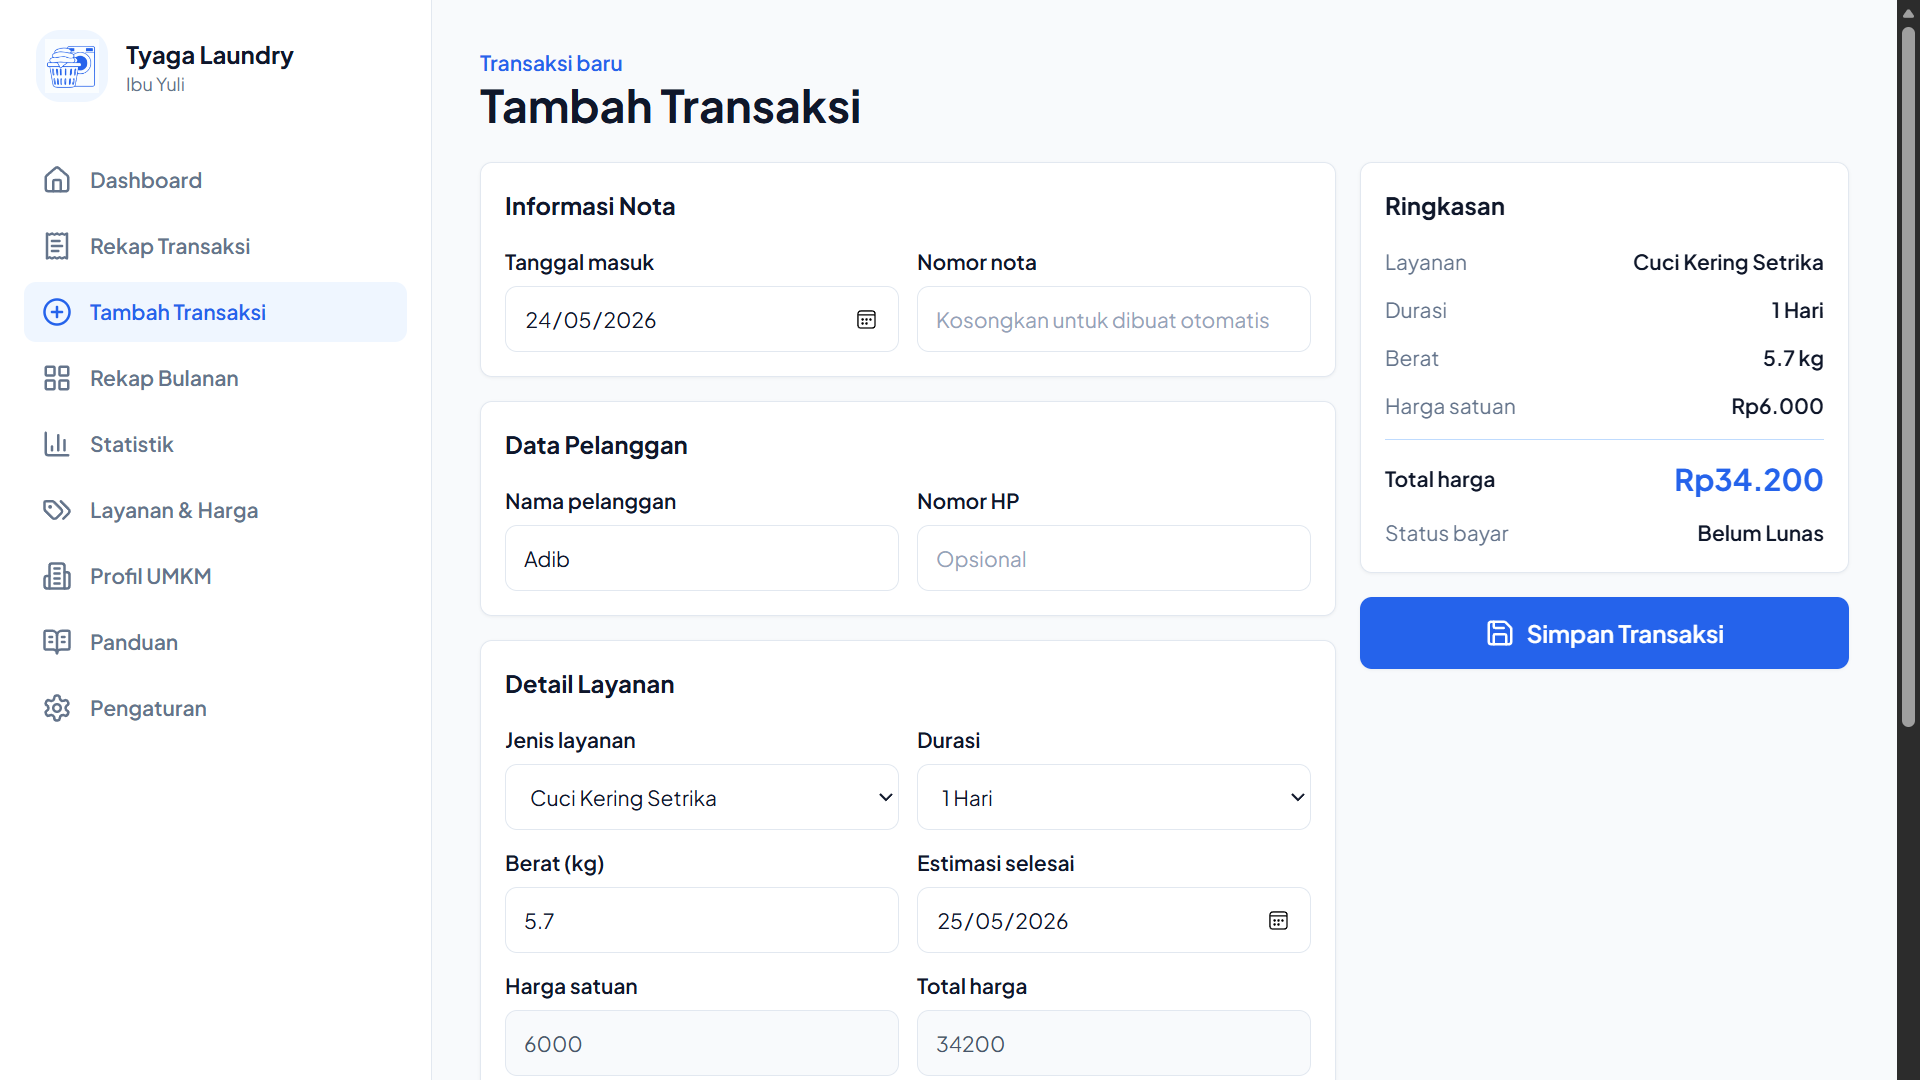This screenshot has height=1080, width=1920.
Task: Click the Cuci Kering Setrika summary value
Action: [x=1728, y=263]
